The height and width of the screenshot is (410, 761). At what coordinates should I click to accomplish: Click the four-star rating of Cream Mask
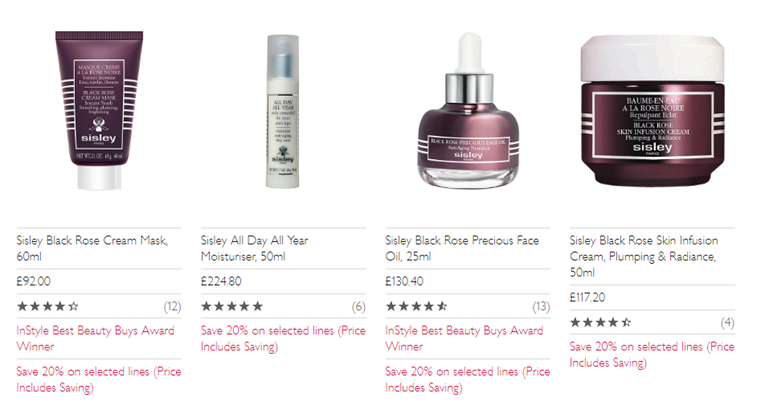coord(48,306)
